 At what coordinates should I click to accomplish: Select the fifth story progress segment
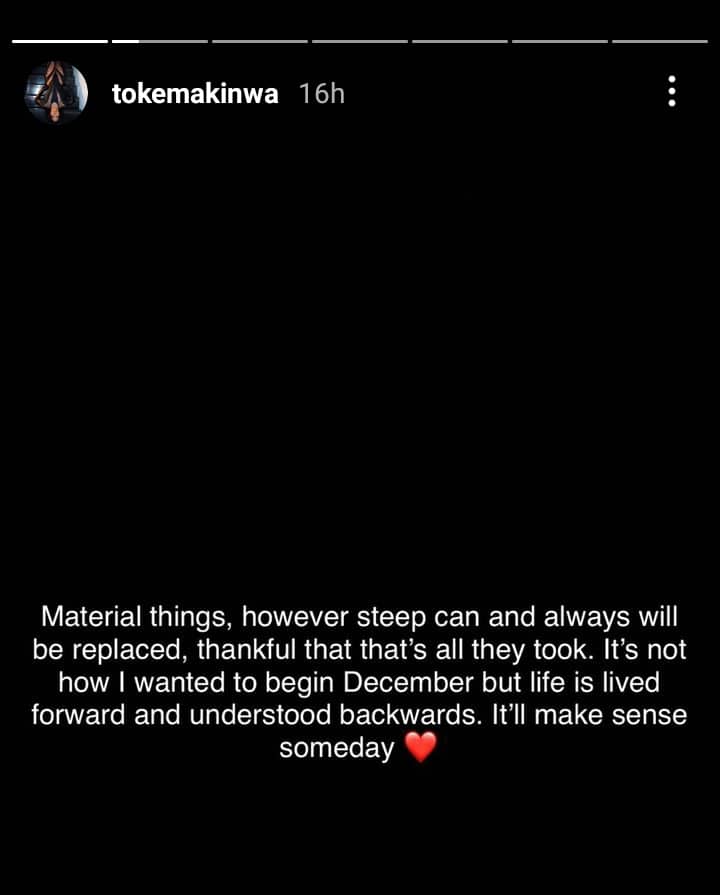(x=460, y=41)
